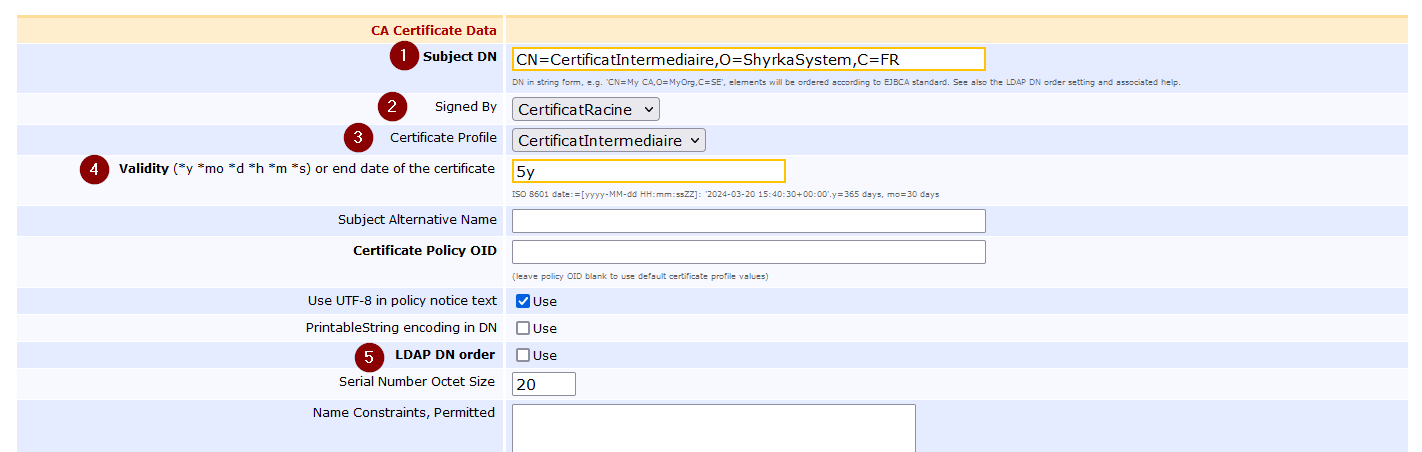Image resolution: width=1422 pixels, height=452 pixels.
Task: Click the Serial Number Octet Size box
Action: 543,384
